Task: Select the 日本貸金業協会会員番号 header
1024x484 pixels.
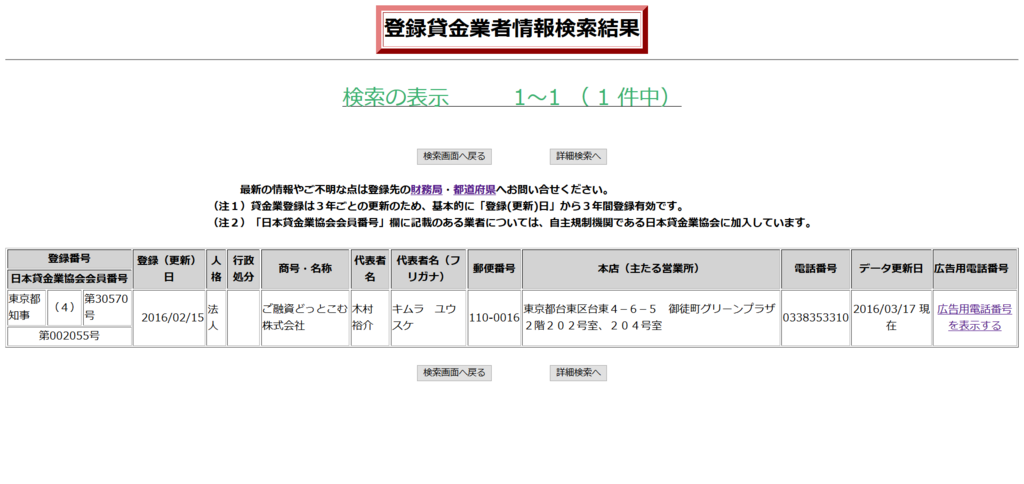Action: [69, 279]
